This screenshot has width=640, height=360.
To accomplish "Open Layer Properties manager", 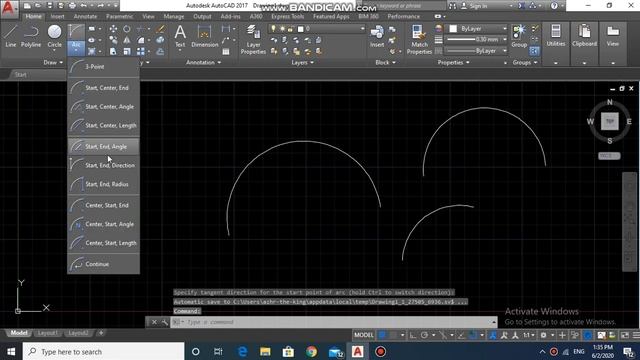I will [x=253, y=39].
